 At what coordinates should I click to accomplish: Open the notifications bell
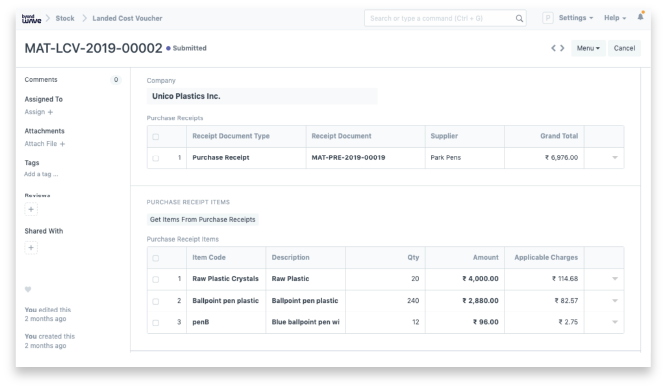640,17
